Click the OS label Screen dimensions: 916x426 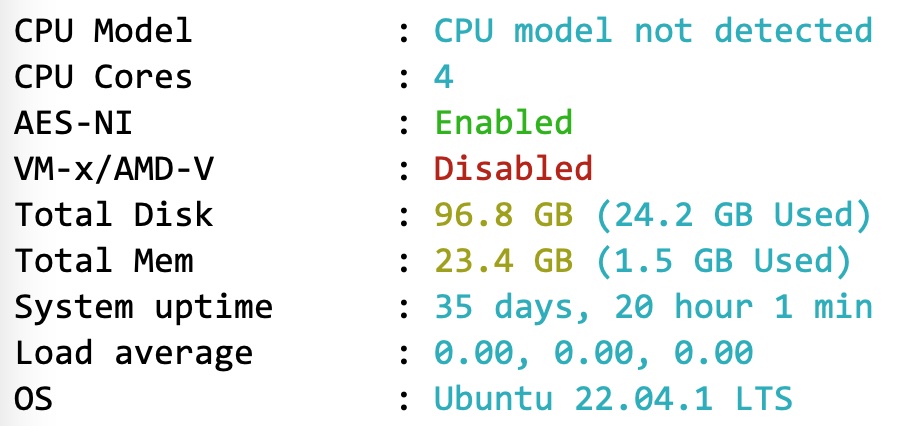pos(33,399)
